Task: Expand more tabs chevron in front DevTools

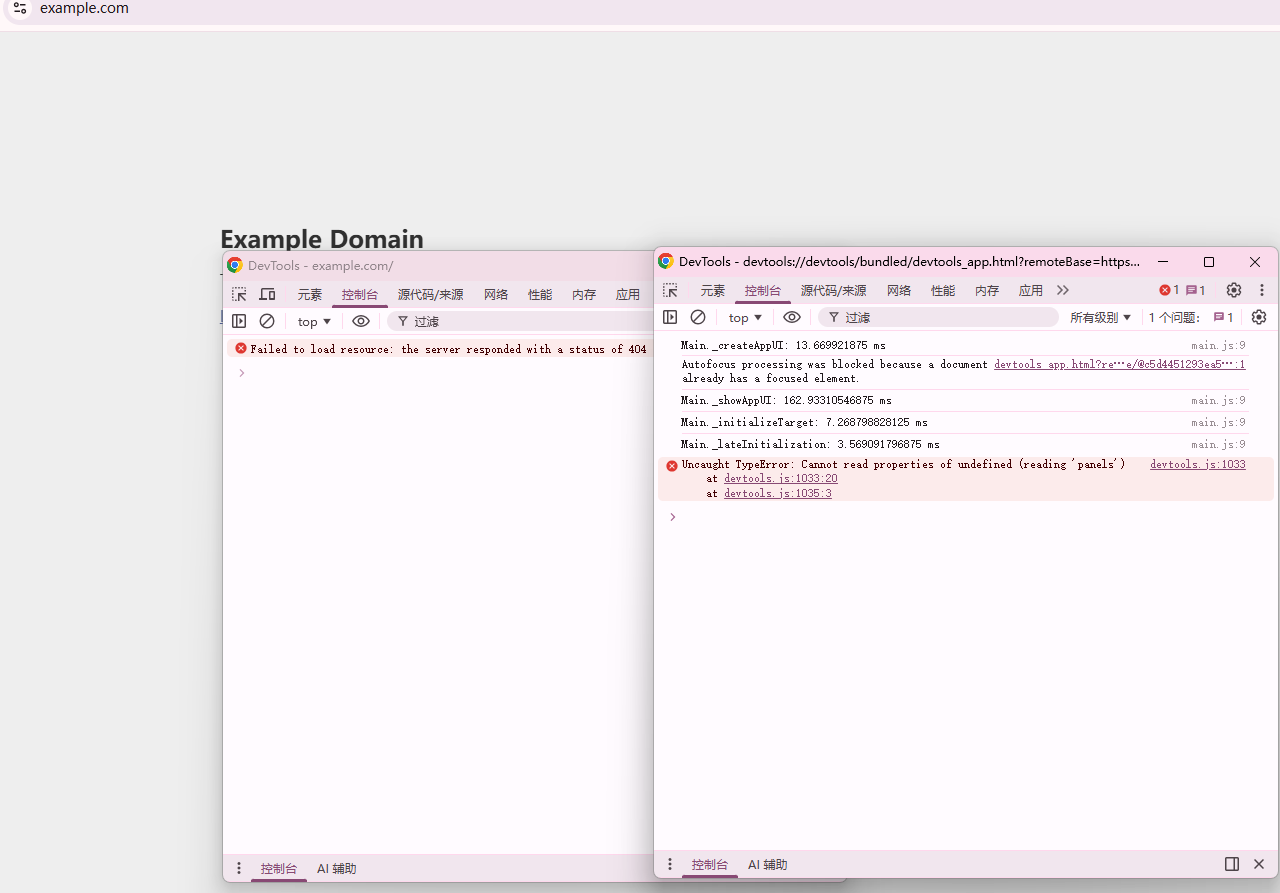Action: tap(1063, 290)
